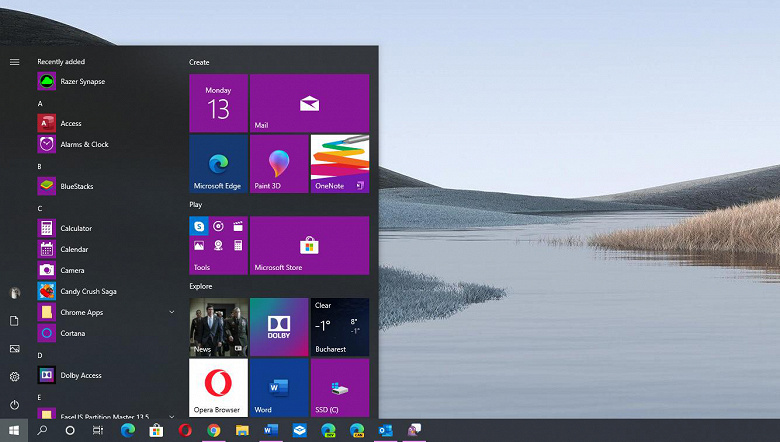Open Razer Synapse from recently added
Image resolution: width=780 pixels, height=442 pixels.
(x=106, y=81)
